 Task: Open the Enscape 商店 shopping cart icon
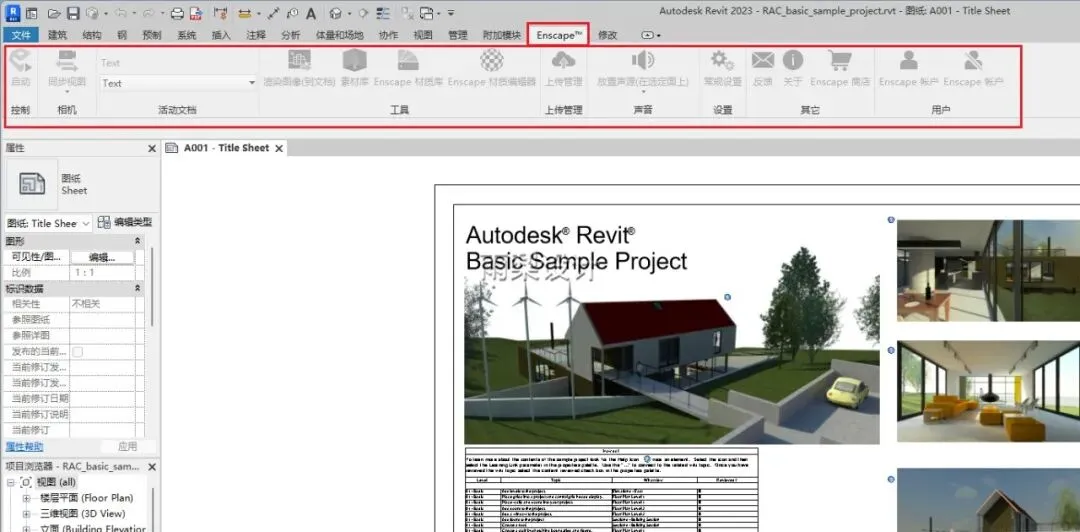pos(839,62)
